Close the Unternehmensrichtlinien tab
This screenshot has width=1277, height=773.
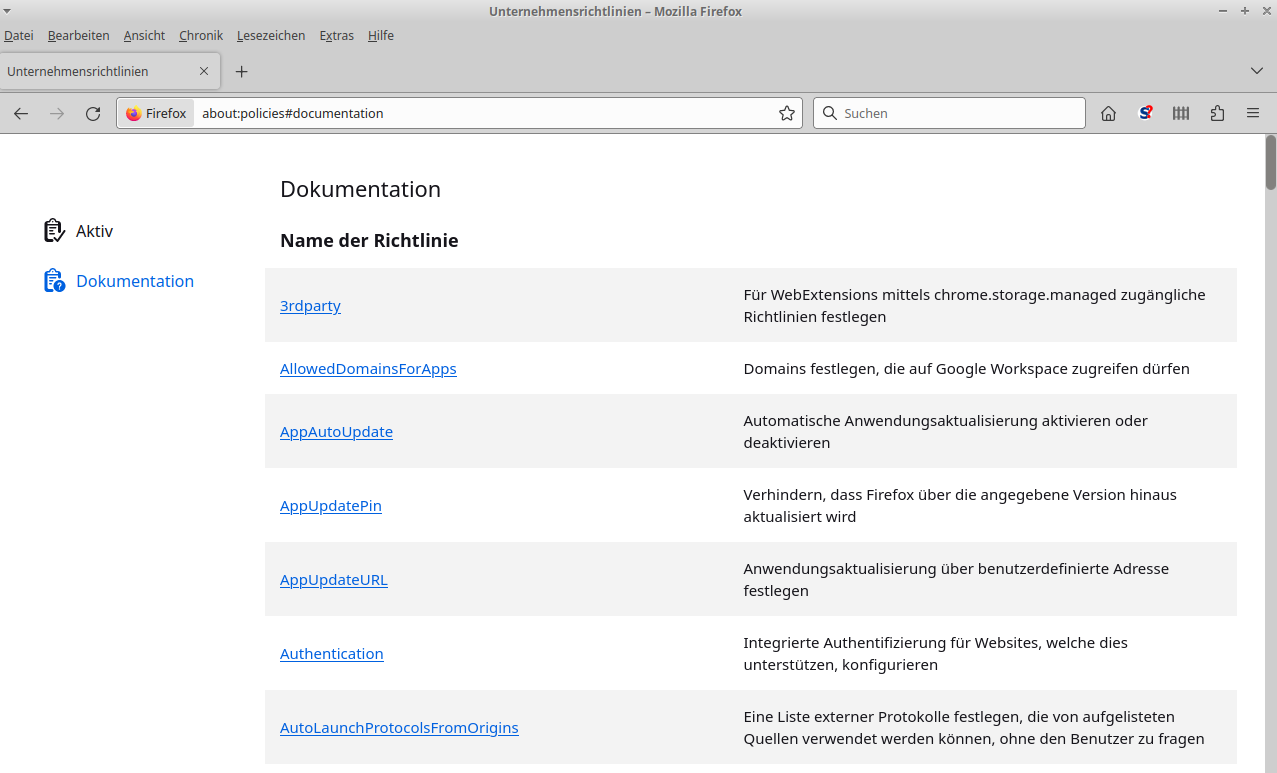click(x=204, y=72)
